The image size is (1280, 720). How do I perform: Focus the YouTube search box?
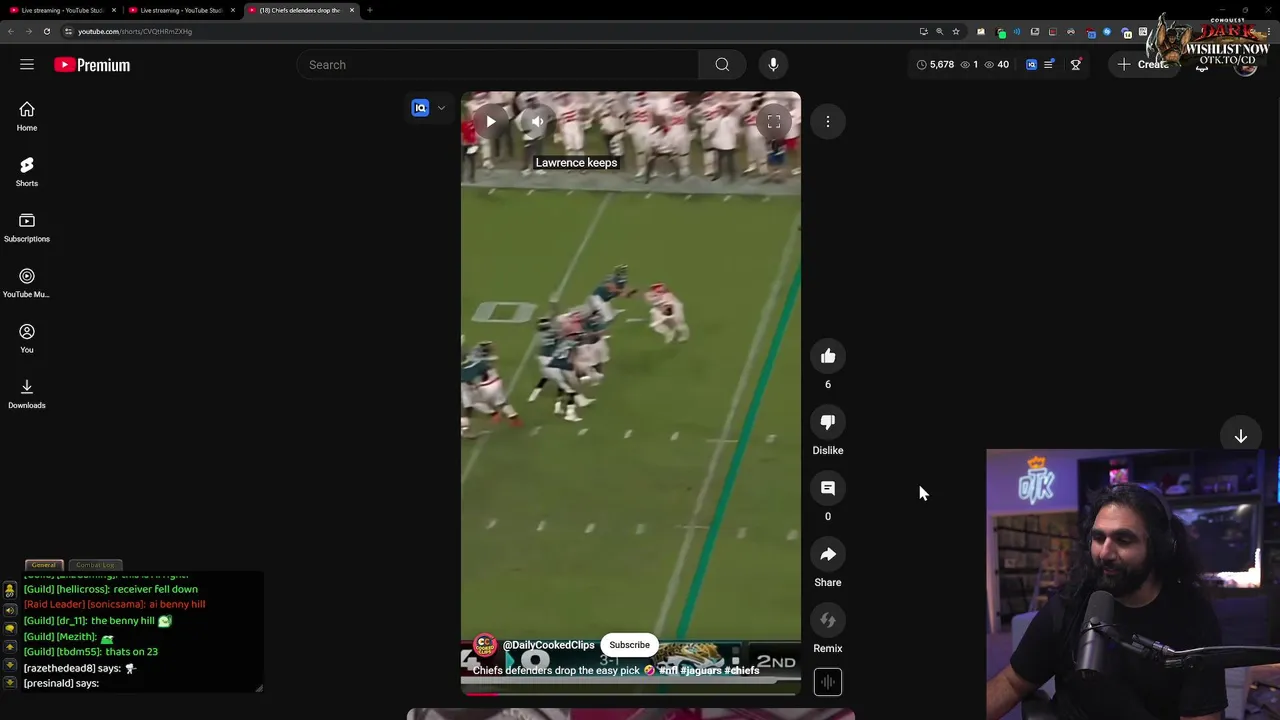(498, 65)
